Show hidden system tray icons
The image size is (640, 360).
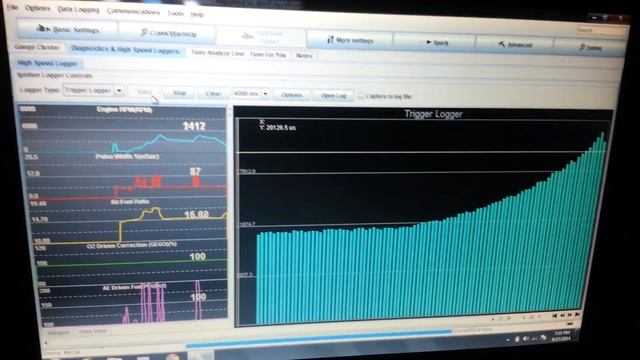(x=508, y=340)
